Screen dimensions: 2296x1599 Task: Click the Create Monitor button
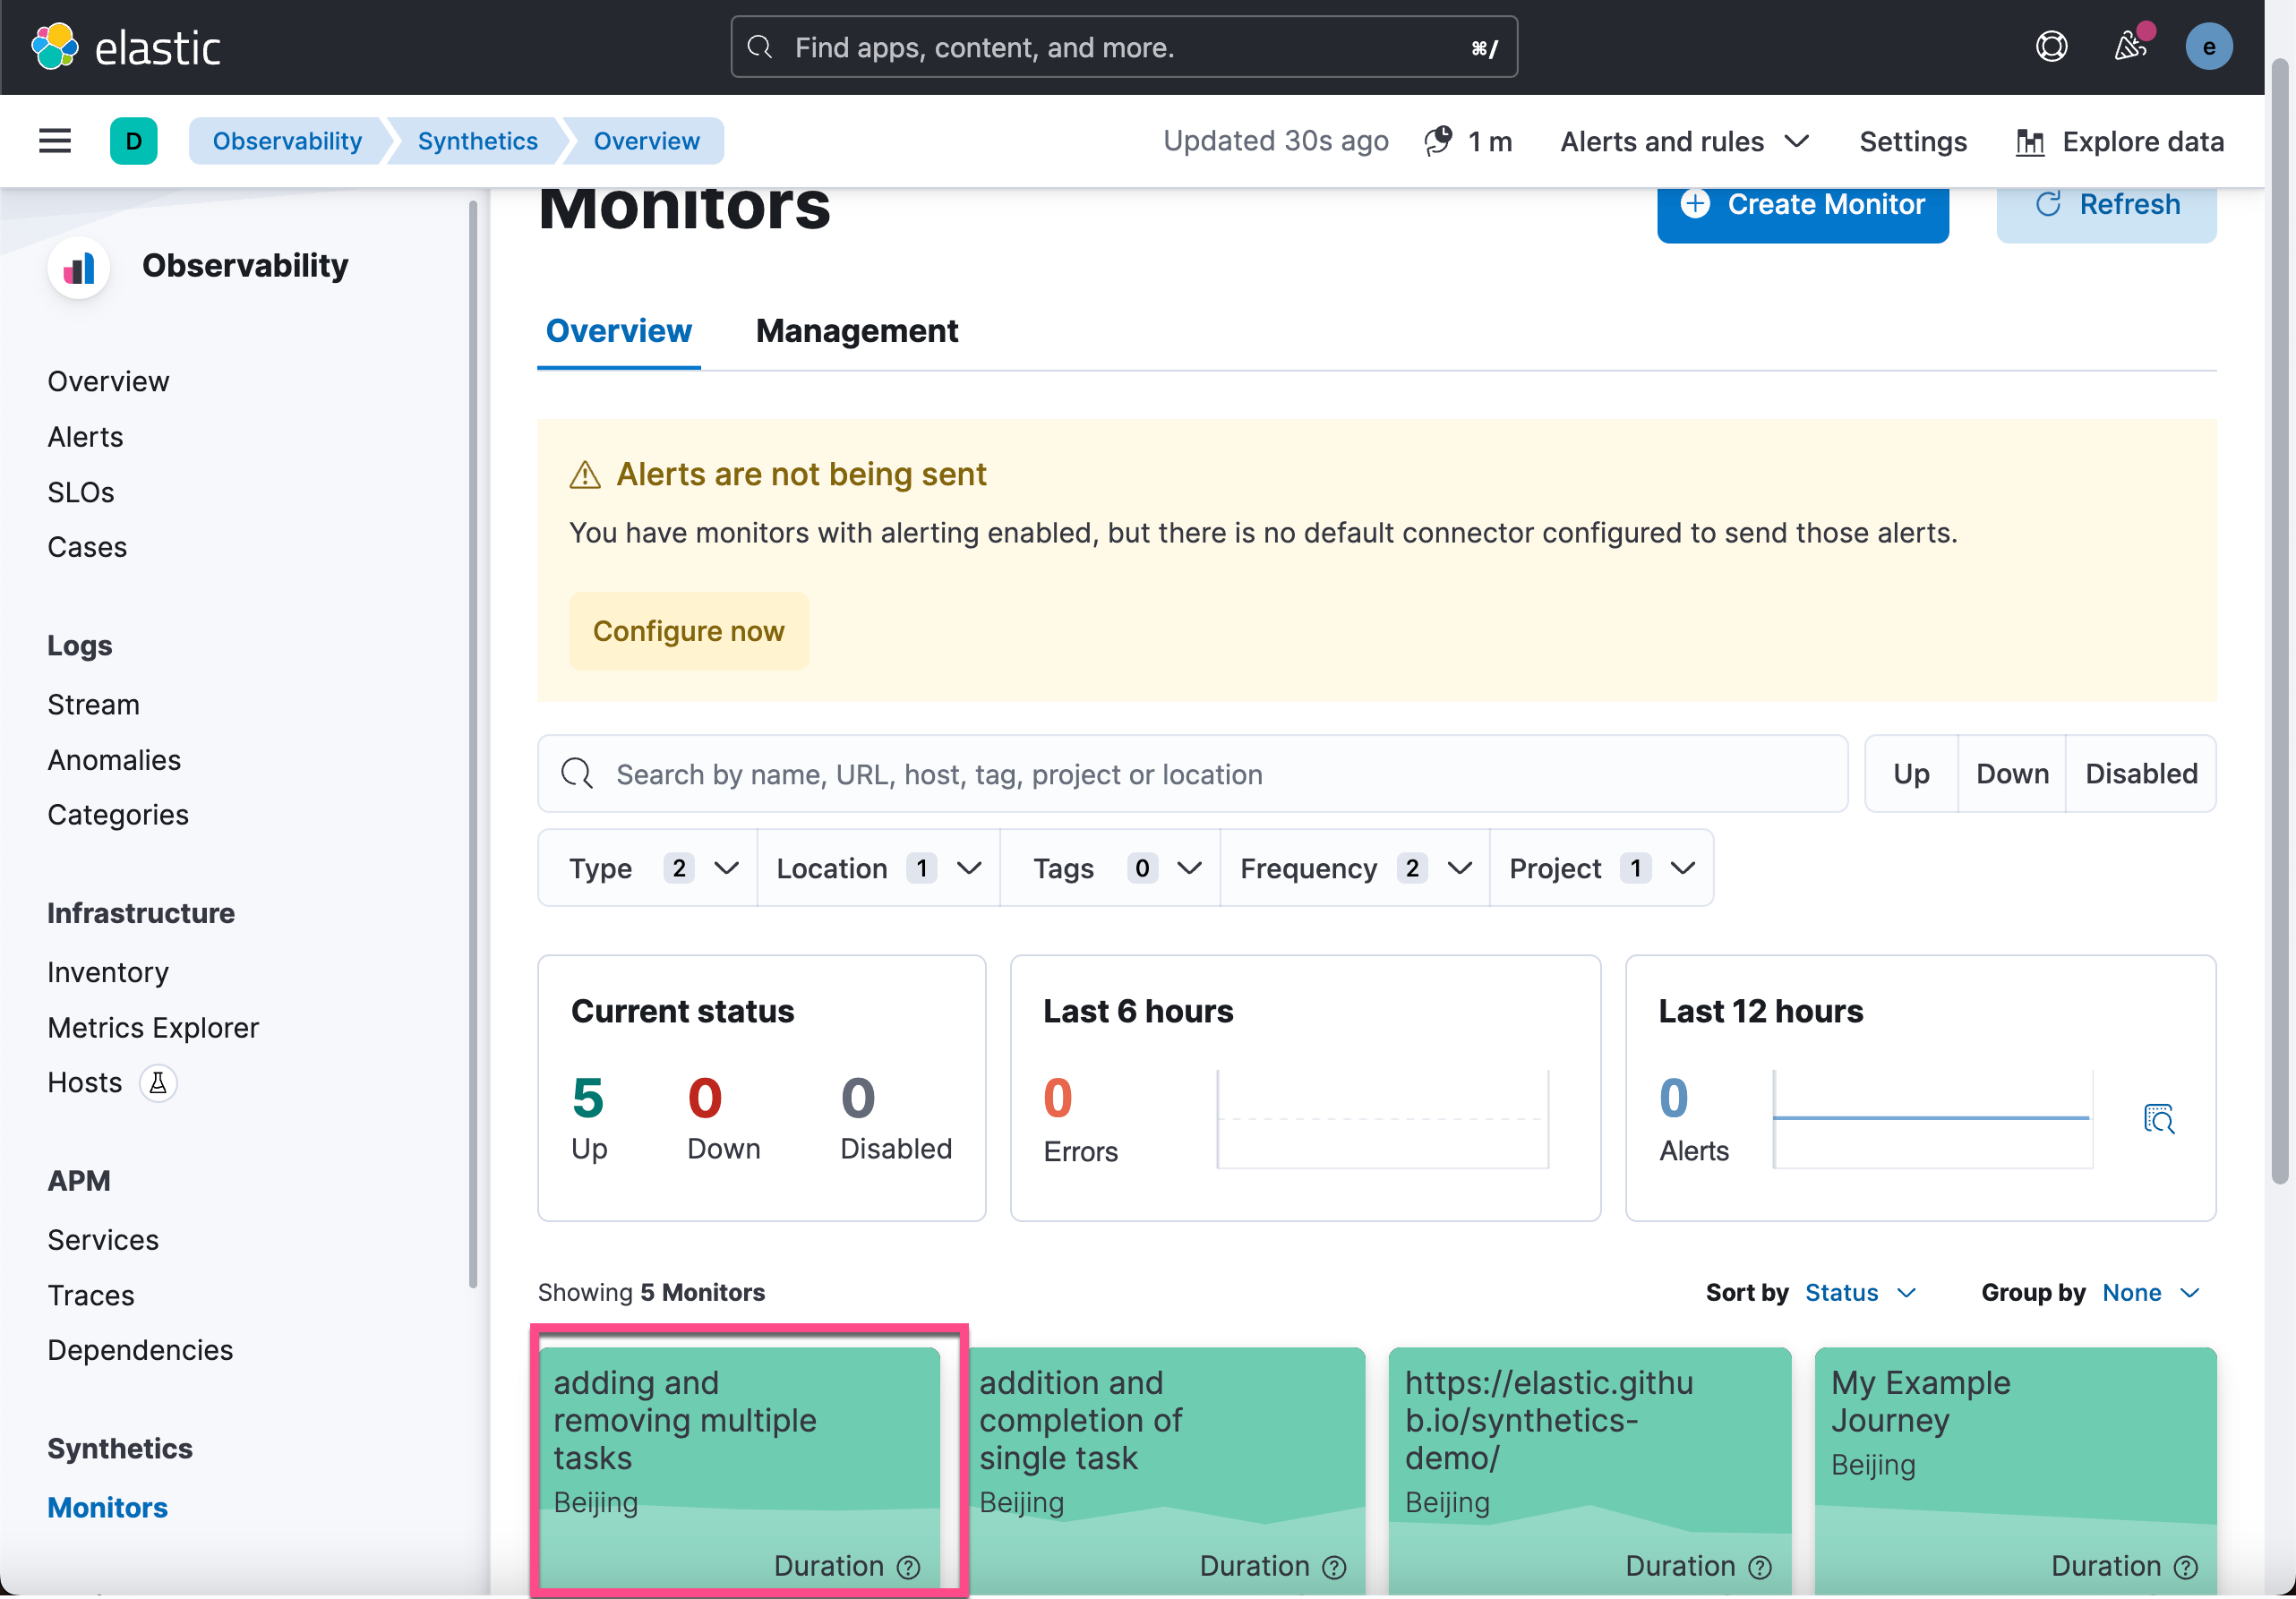point(1802,205)
